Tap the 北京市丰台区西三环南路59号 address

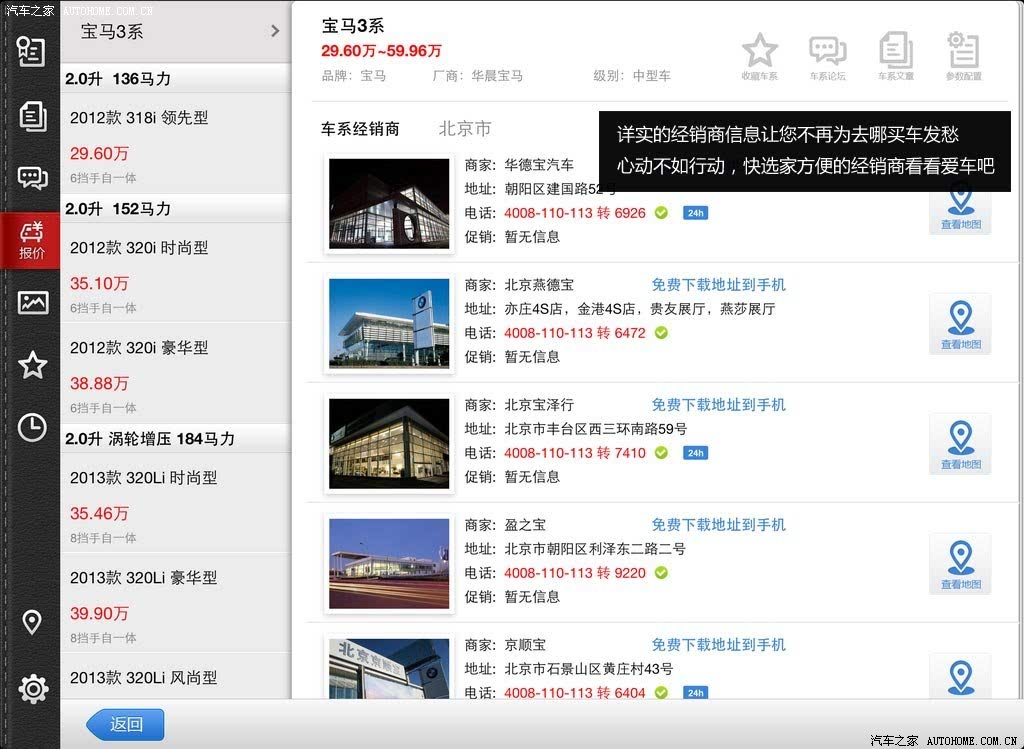[596, 429]
